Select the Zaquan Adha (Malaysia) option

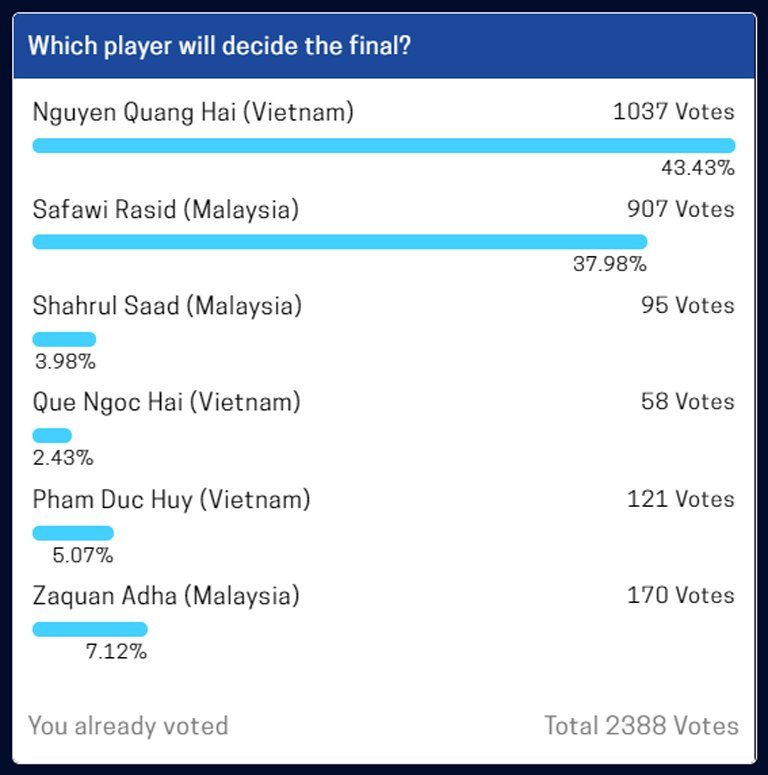(165, 596)
